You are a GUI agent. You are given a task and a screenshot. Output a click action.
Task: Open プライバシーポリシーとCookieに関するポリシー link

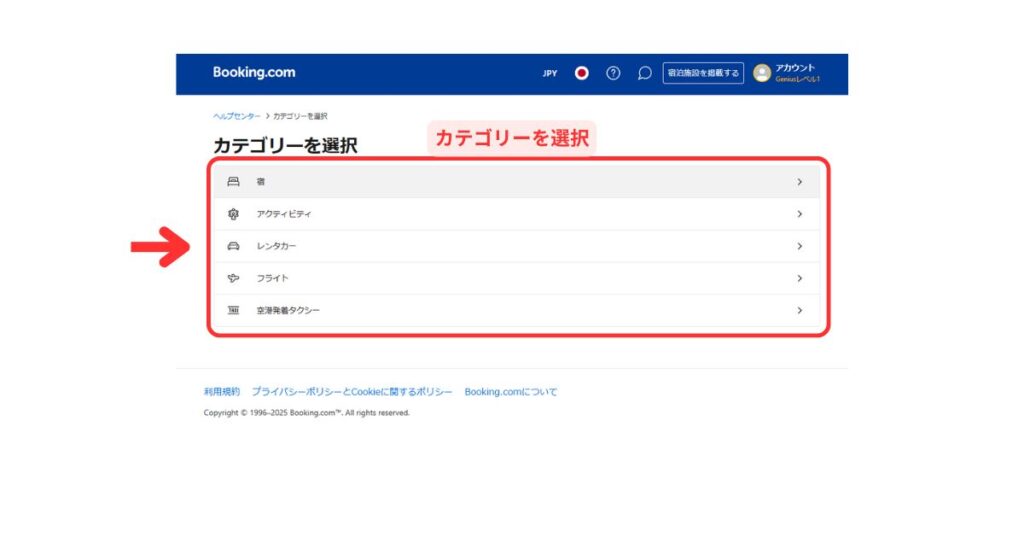pos(352,392)
